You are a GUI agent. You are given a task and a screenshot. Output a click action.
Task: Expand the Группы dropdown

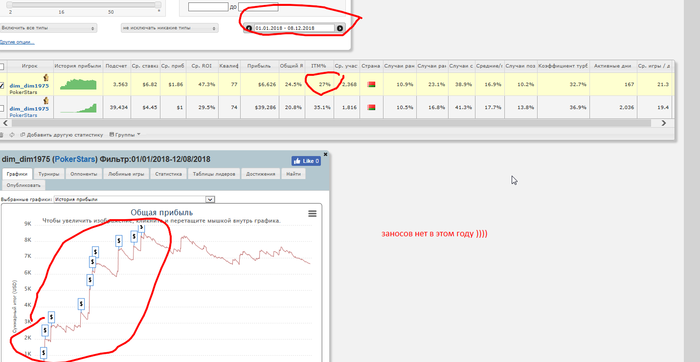[x=125, y=134]
